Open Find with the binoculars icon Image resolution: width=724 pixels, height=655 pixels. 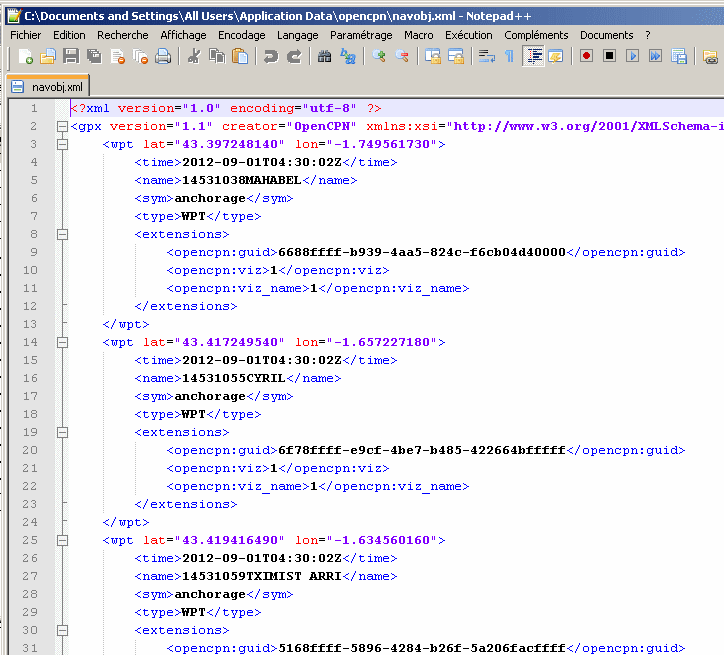click(325, 57)
